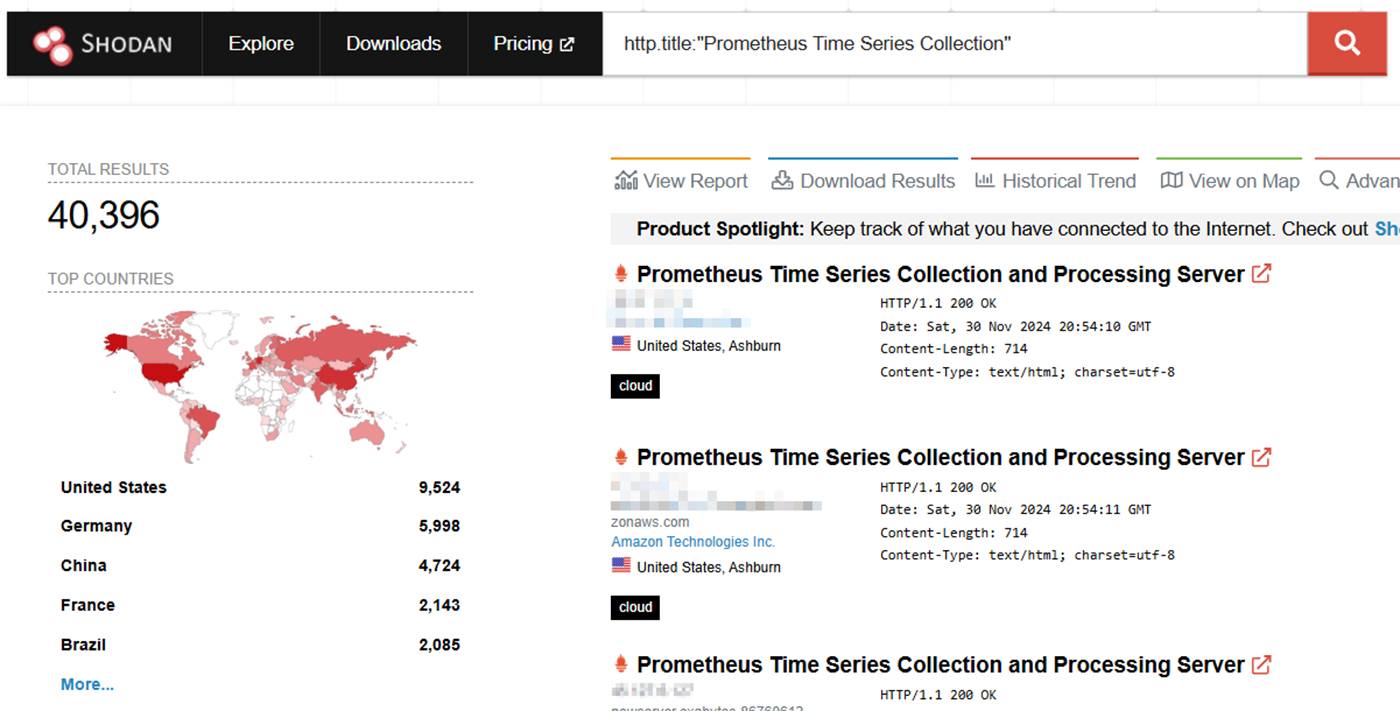
Task: Click the red search magnifier button
Action: (x=1347, y=44)
